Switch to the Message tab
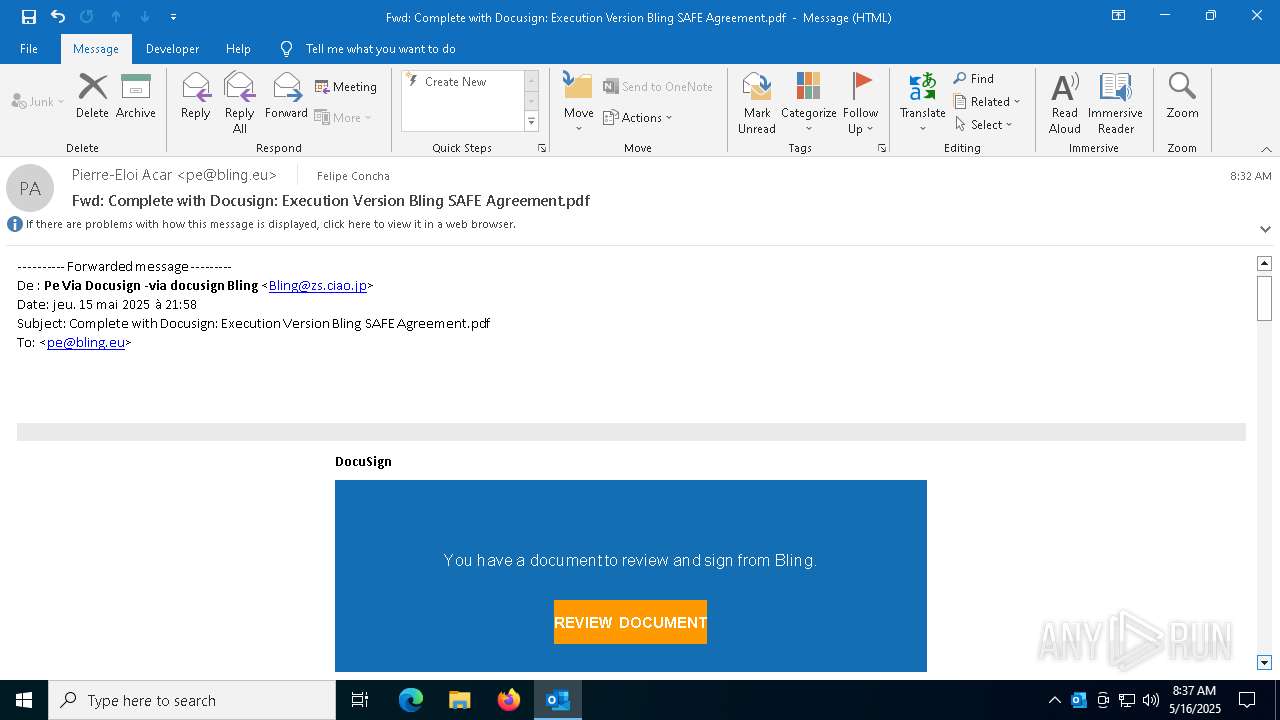This screenshot has width=1280, height=720. [x=96, y=49]
